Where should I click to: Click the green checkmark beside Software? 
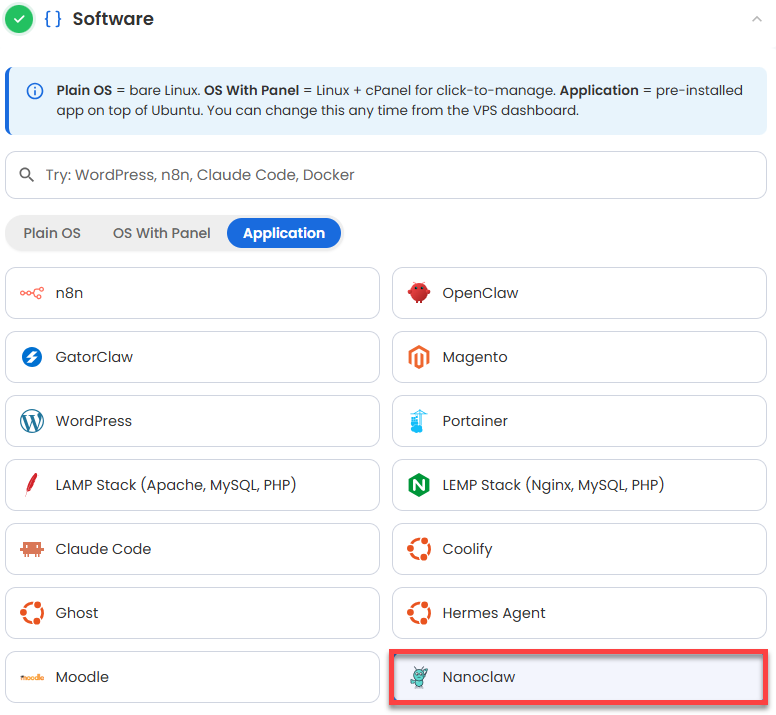click(x=19, y=19)
